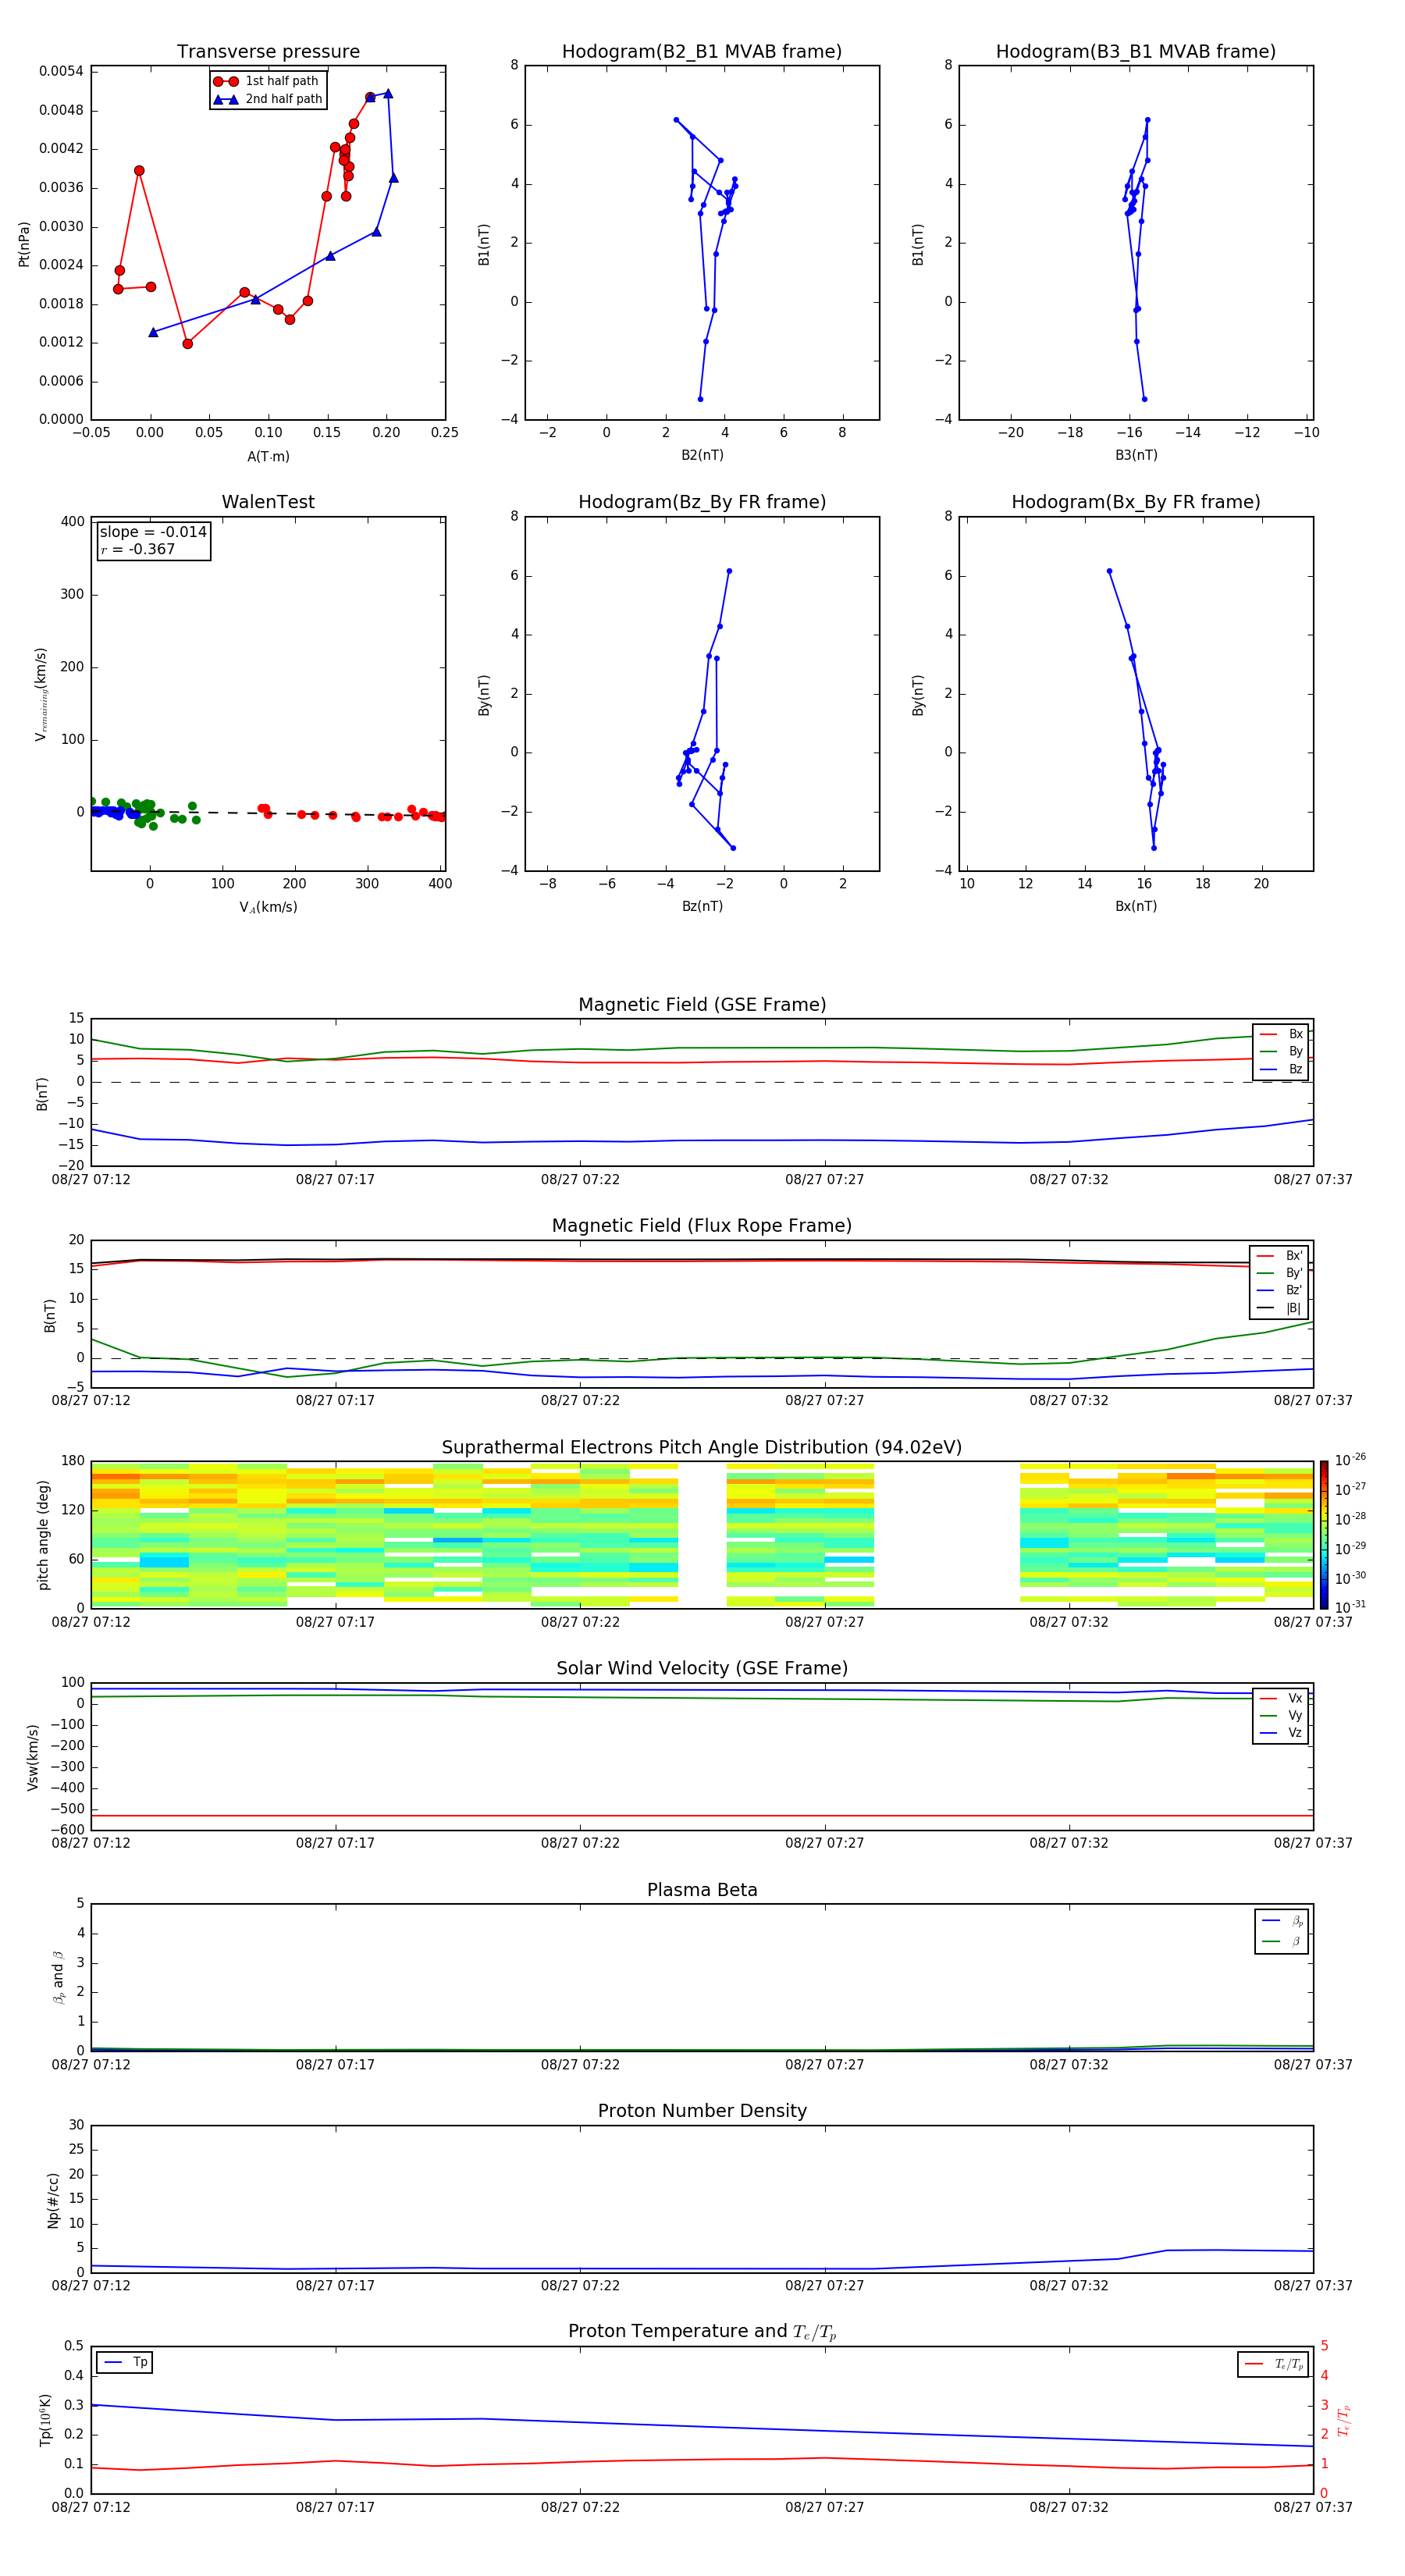Click the "Hodogram(Bz_By FR frame)" title
The height and width of the screenshot is (2576, 1405).
coord(702,502)
